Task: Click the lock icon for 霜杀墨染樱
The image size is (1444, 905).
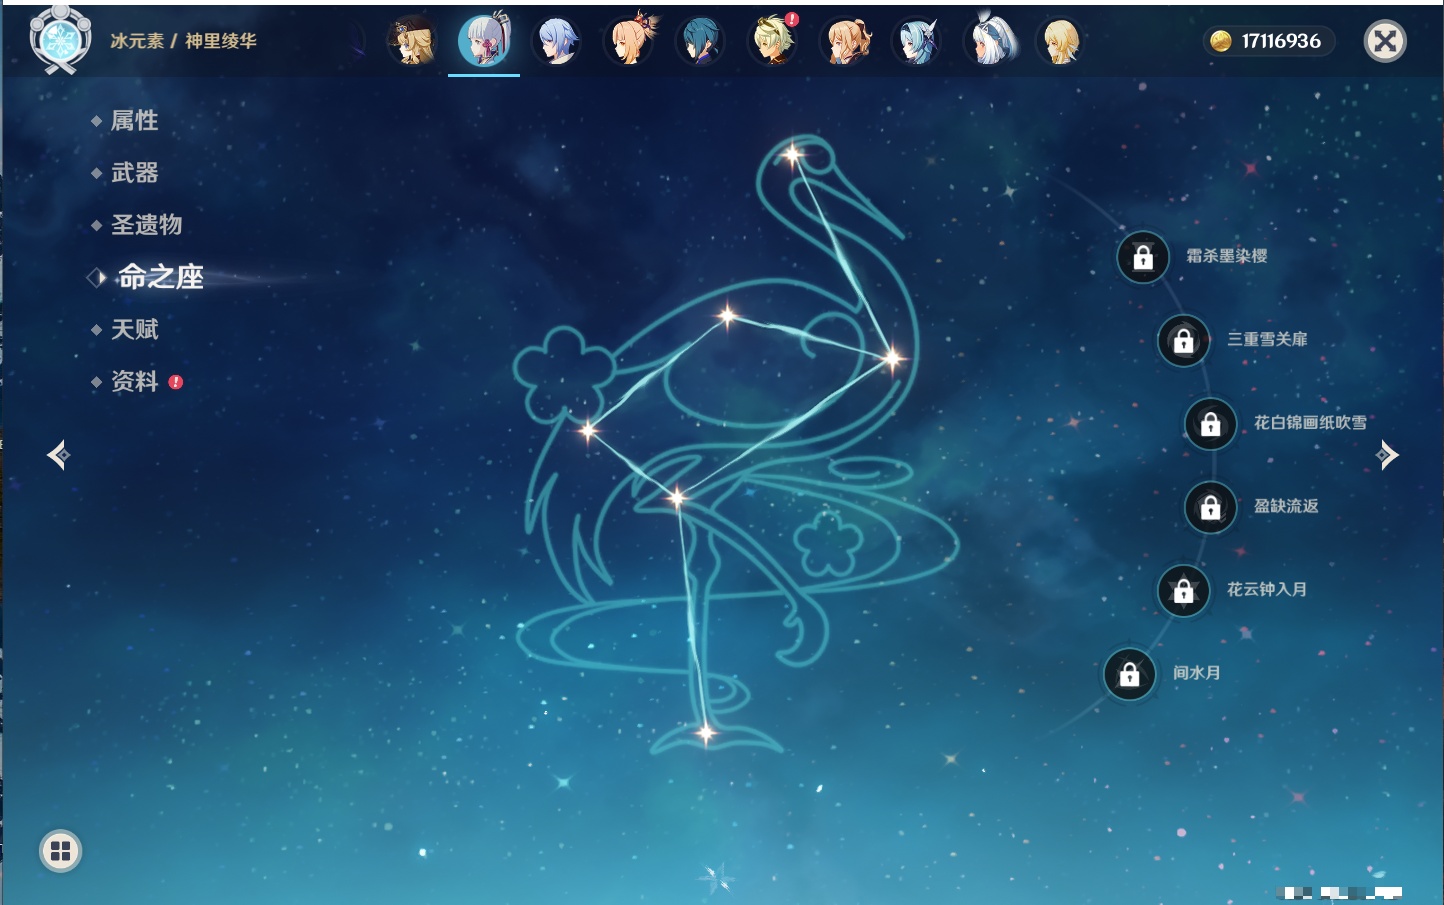Action: tap(1143, 257)
